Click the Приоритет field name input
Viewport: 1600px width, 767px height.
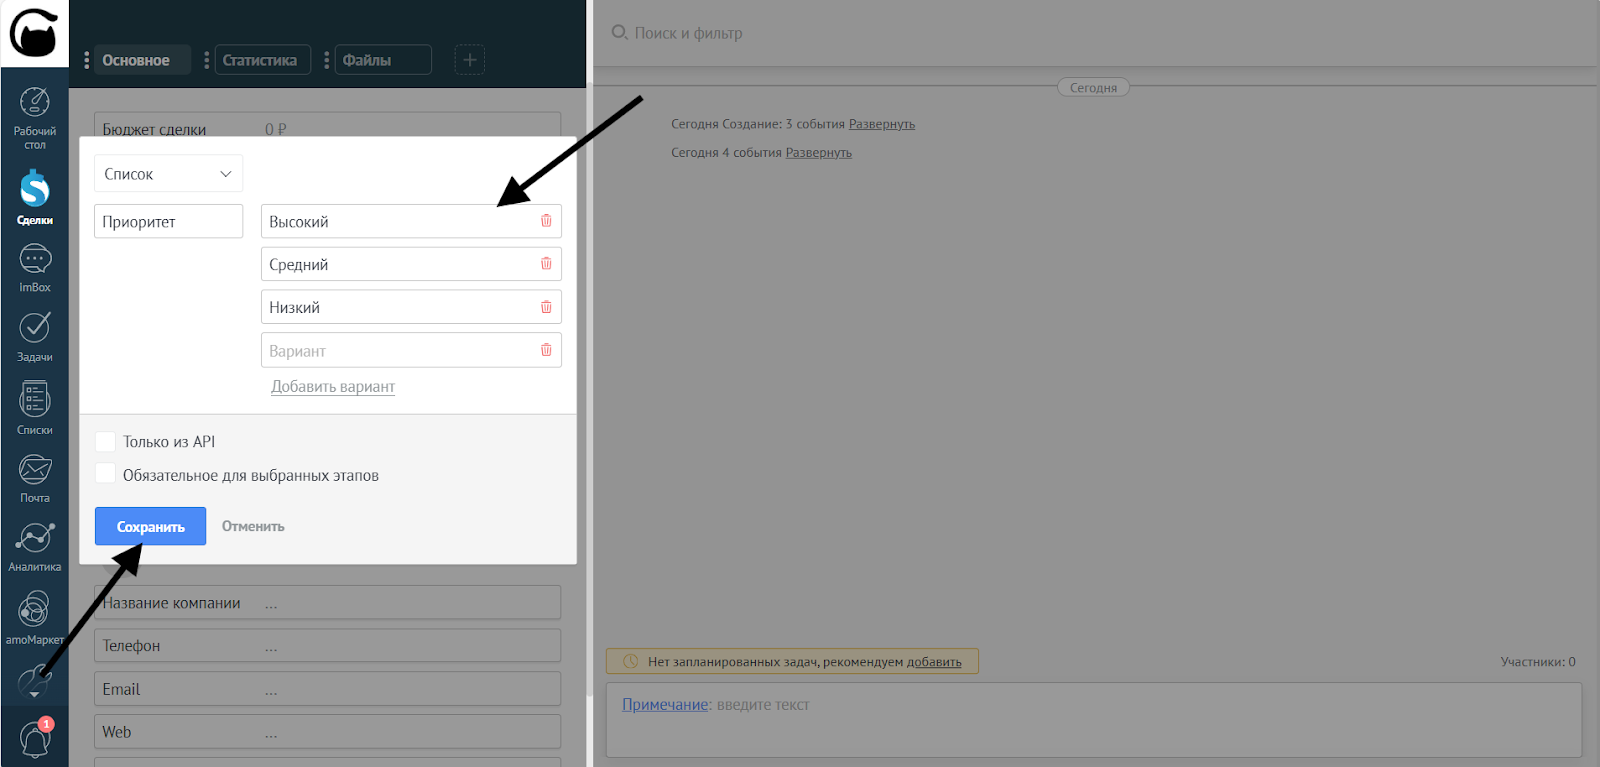coord(168,222)
